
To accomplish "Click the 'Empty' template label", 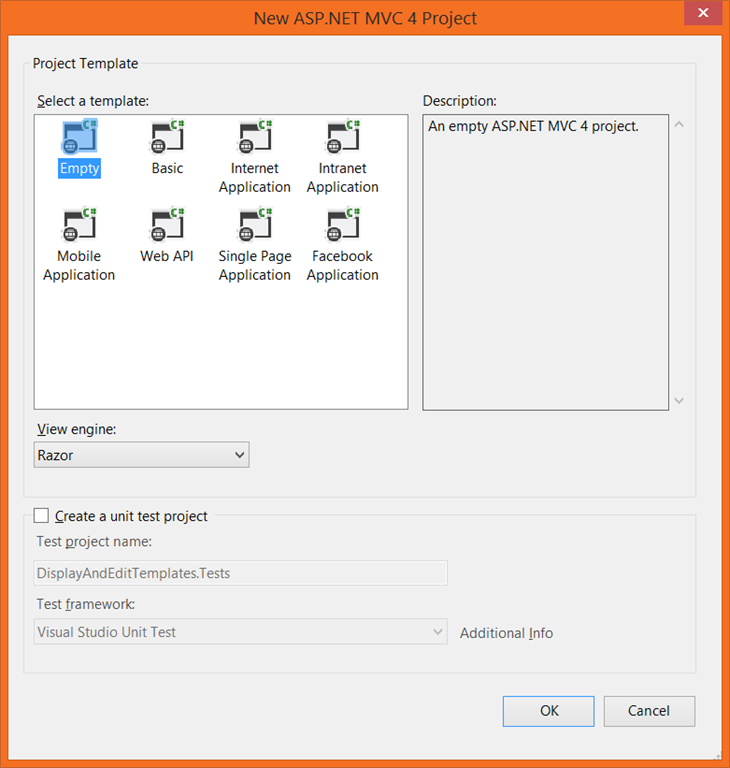I will (79, 168).
